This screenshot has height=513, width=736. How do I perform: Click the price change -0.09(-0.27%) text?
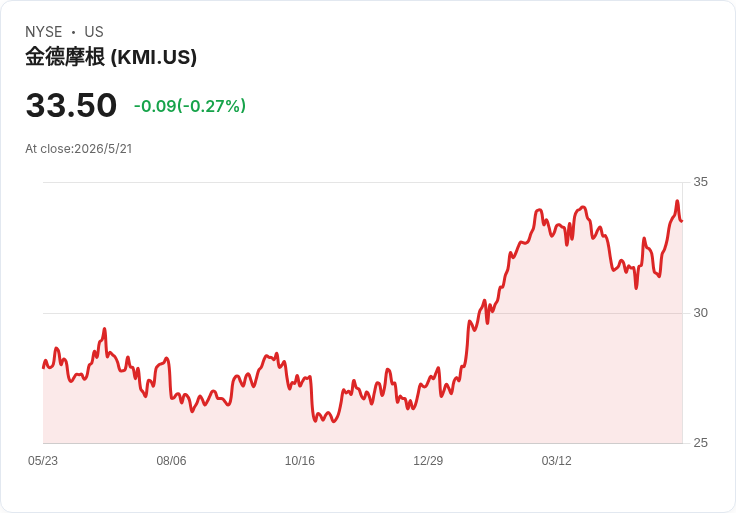[190, 106]
